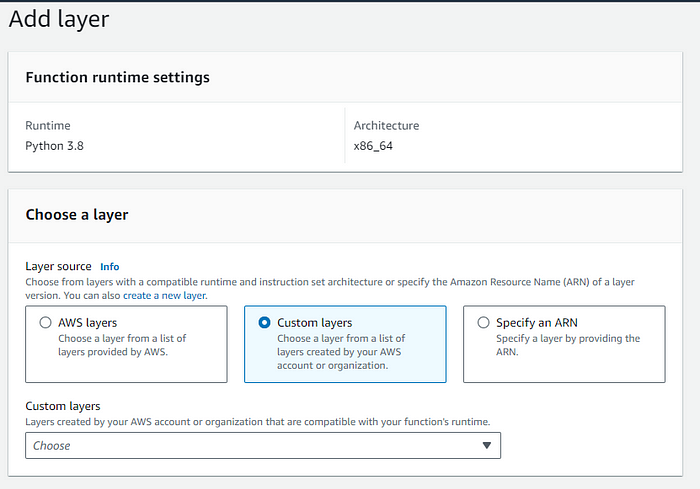Click the 'Custom layers' label above the dropdown
This screenshot has width=700, height=489.
pyautogui.click(x=62, y=406)
